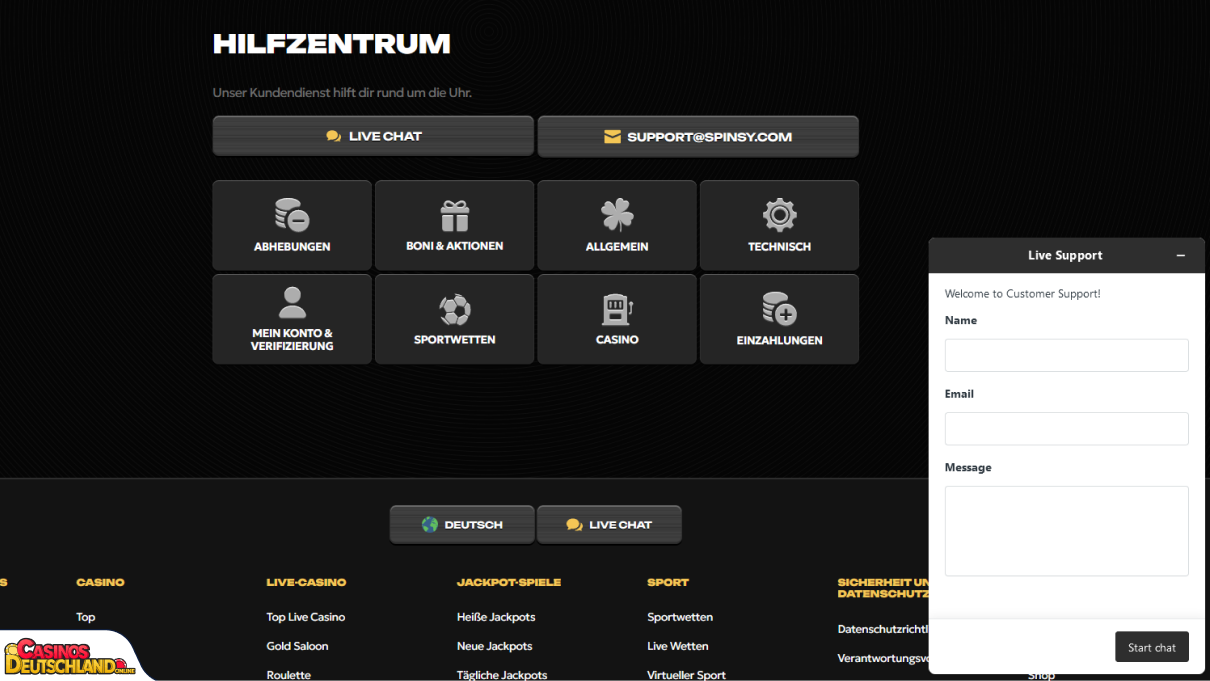Open the Datenschutzrichtlinie link partly behind the chat
The image size is (1210, 681).
tap(883, 629)
